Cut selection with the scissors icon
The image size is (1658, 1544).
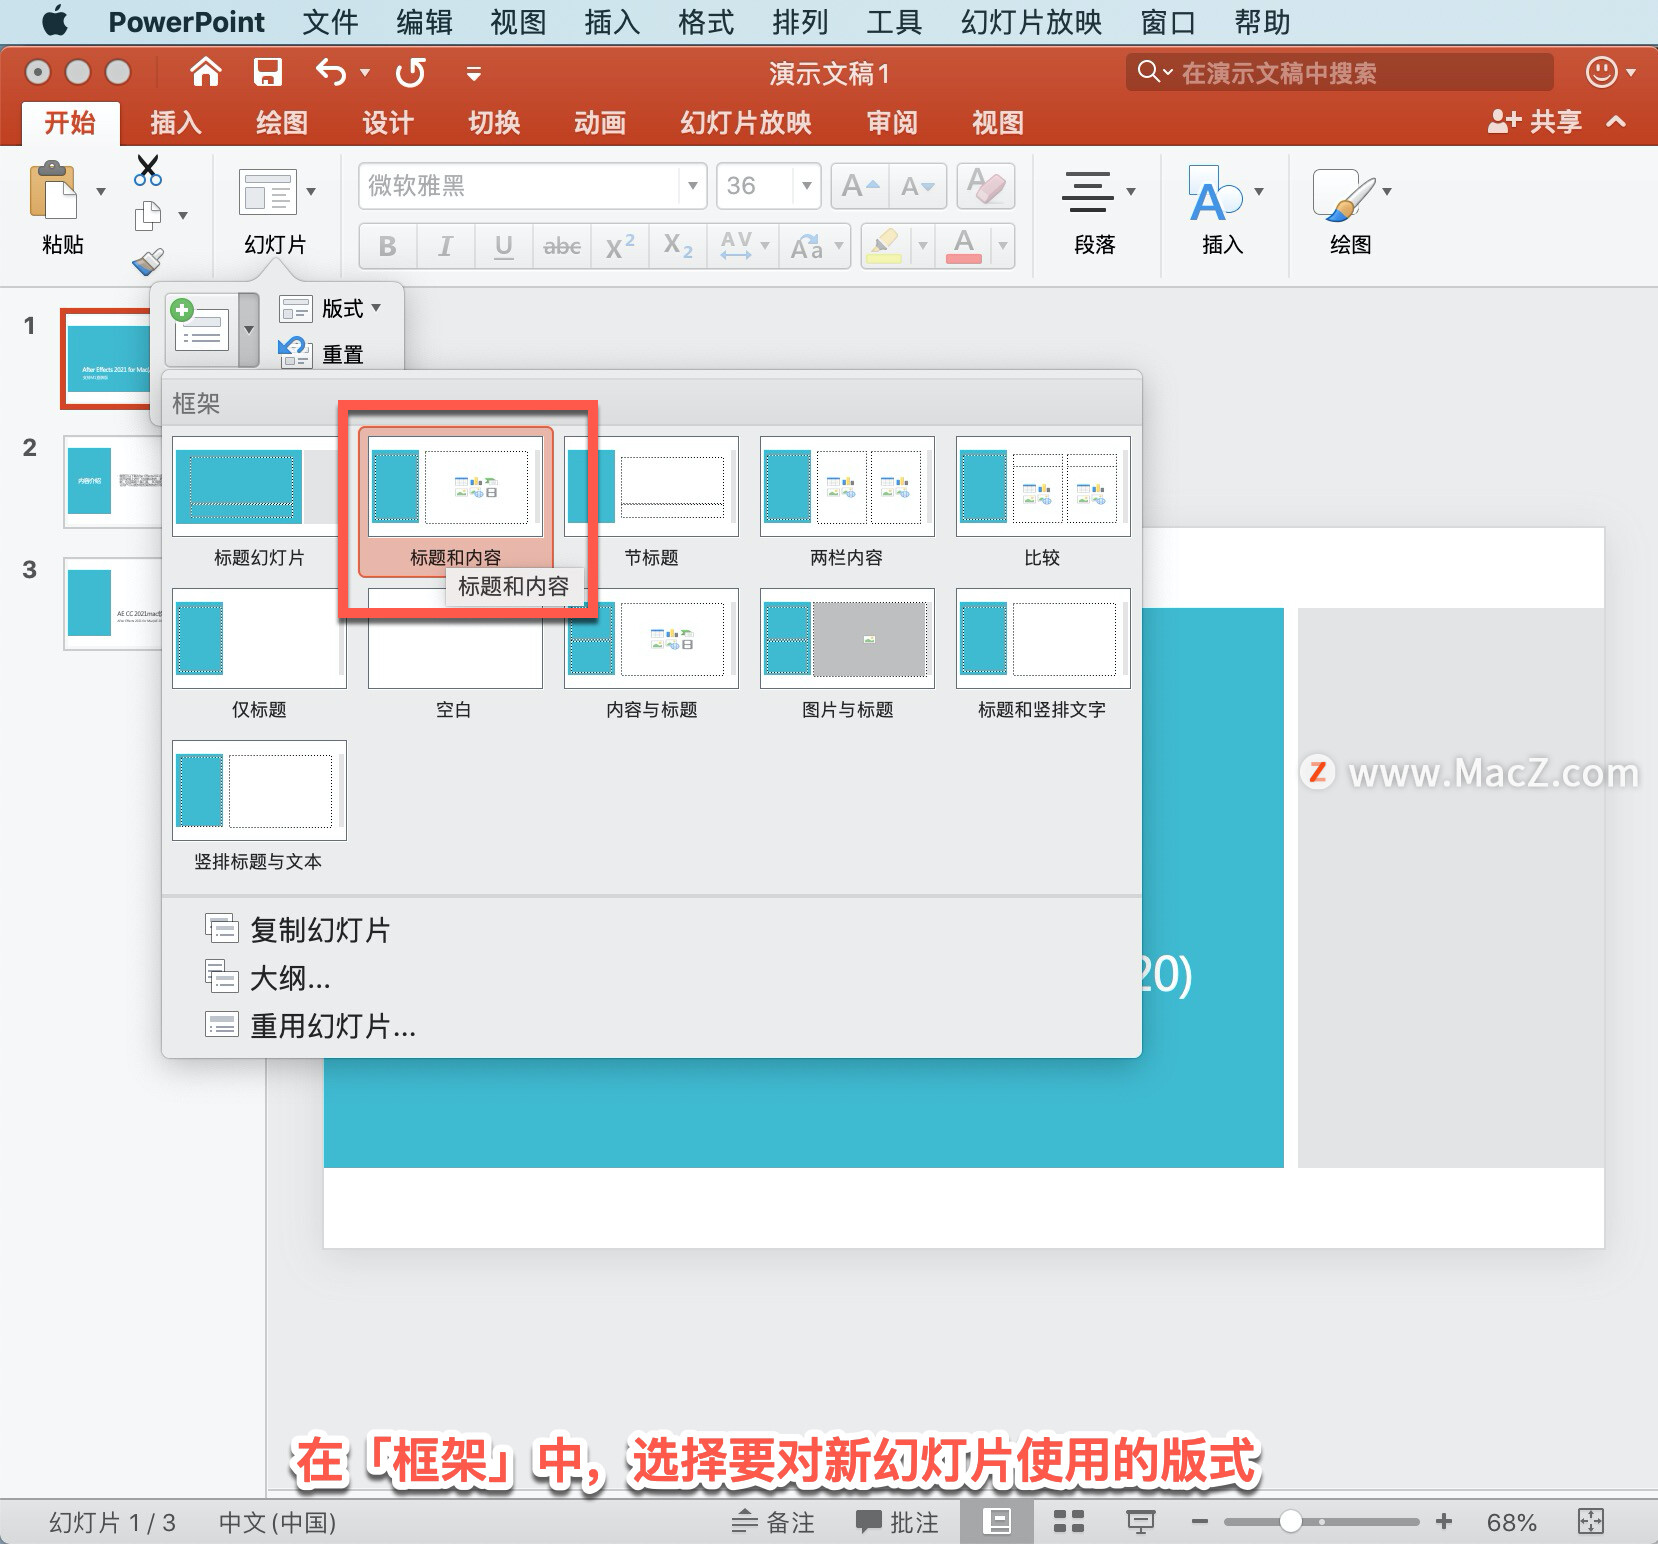tap(148, 171)
